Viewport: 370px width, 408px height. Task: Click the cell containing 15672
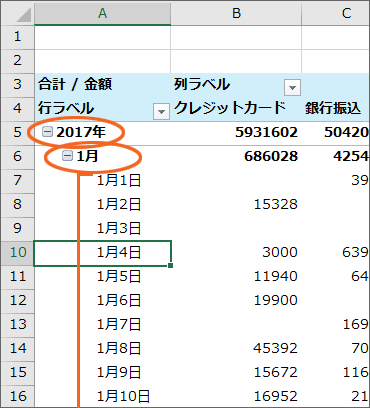tap(236, 373)
